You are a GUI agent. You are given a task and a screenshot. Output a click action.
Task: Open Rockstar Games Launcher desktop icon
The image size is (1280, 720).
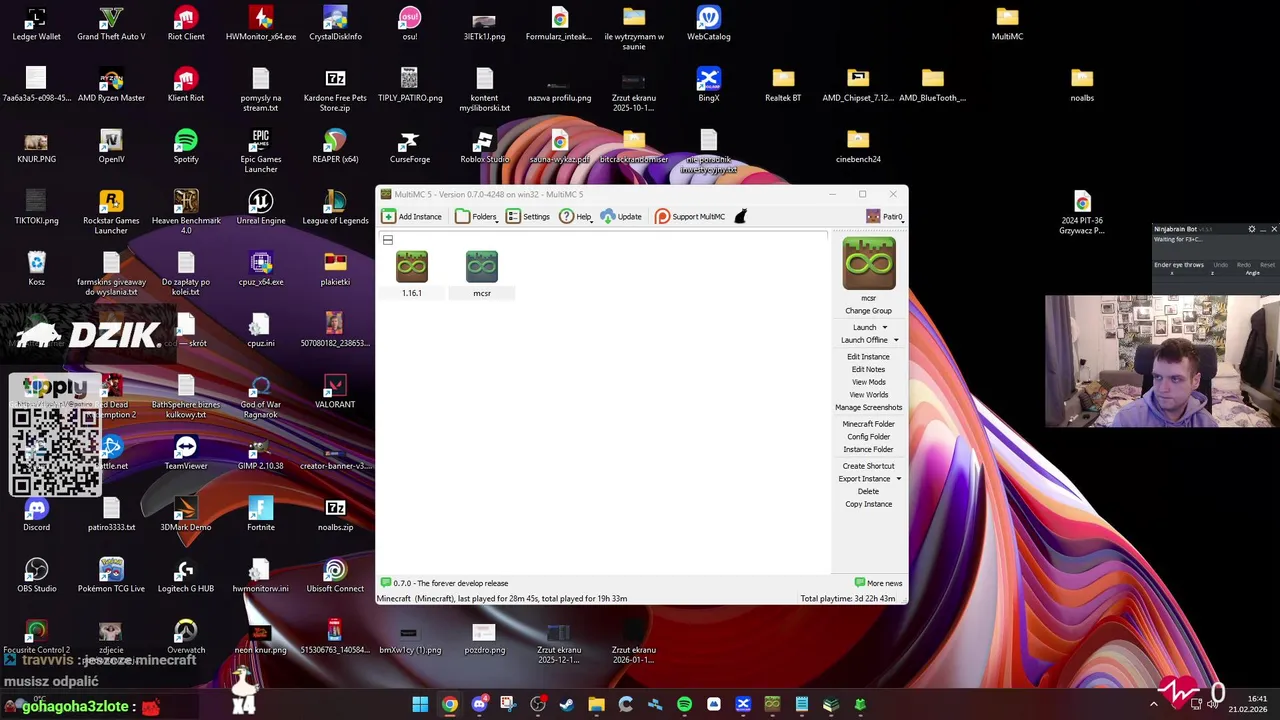click(x=111, y=213)
